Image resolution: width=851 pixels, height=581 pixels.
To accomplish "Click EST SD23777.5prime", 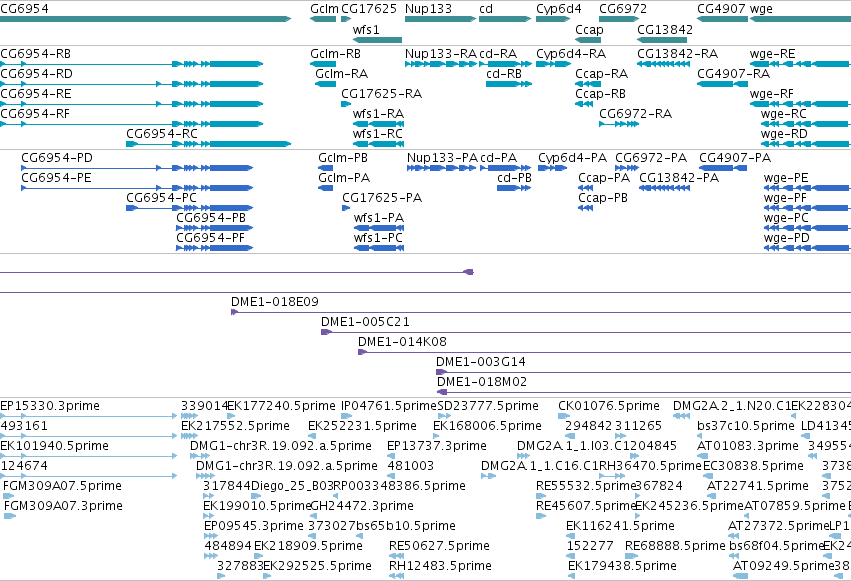I will (x=488, y=406).
